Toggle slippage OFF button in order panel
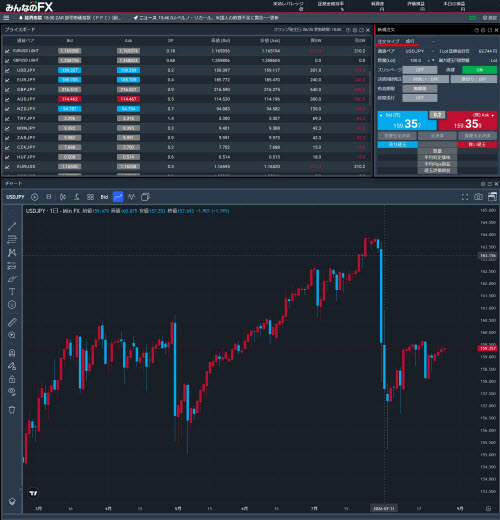The height and width of the screenshot is (520, 500). point(420,70)
